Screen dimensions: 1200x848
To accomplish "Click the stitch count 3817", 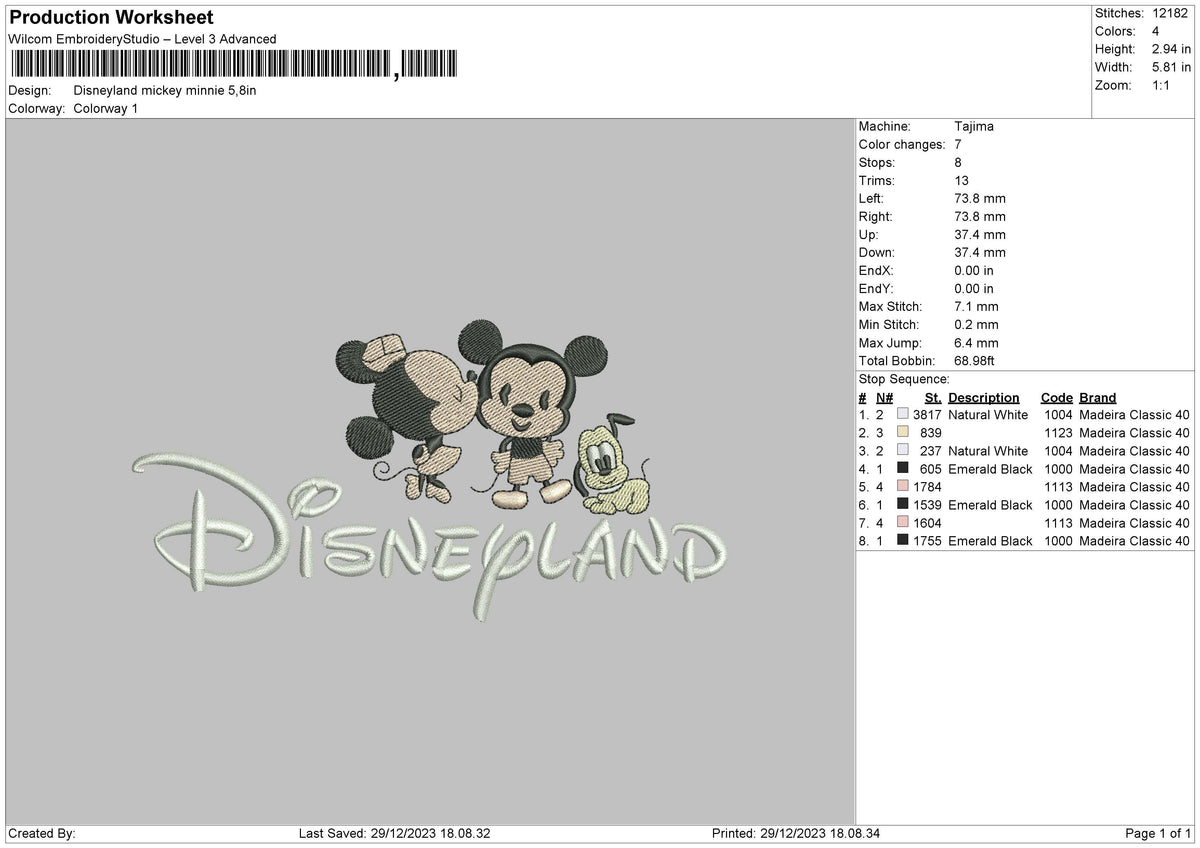I will (x=927, y=415).
